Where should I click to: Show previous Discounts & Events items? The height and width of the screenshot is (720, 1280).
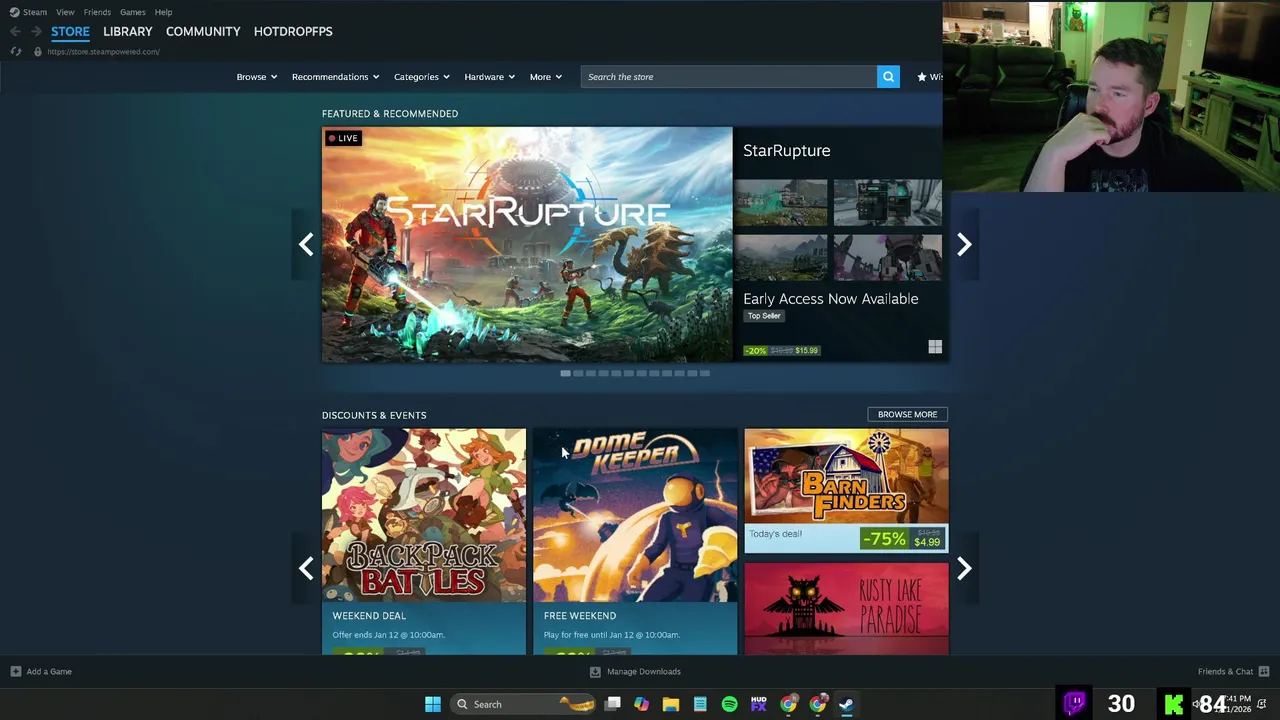[x=306, y=568]
